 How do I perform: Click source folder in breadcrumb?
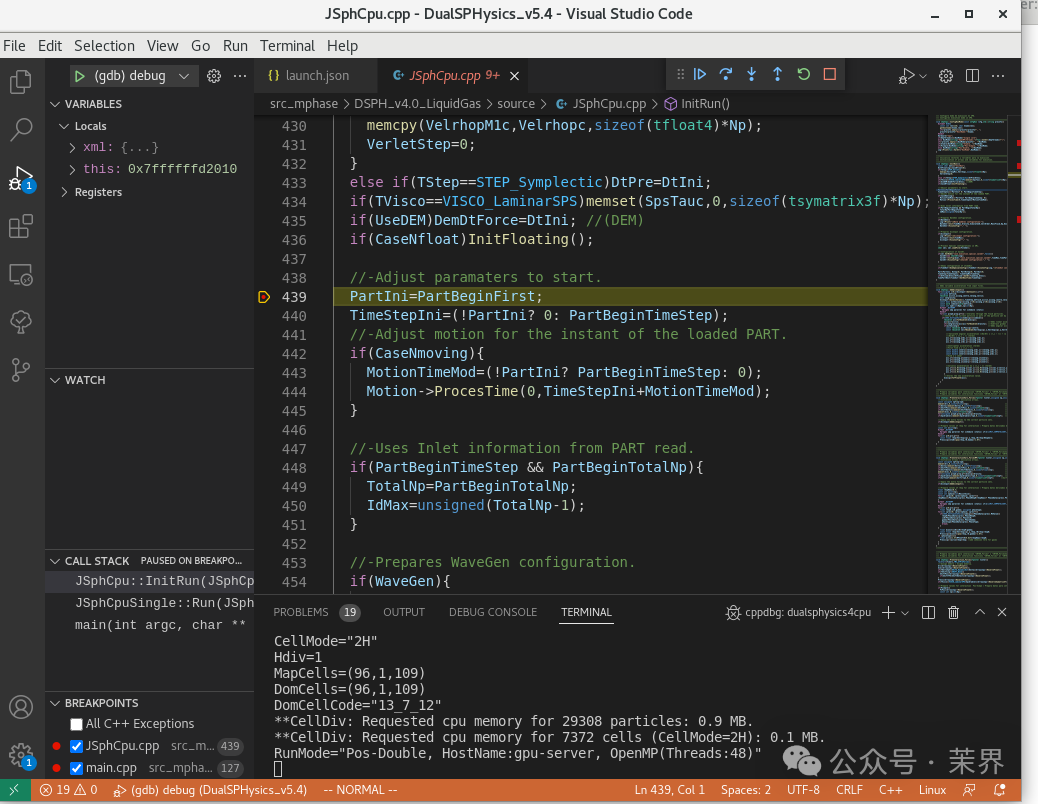click(x=516, y=104)
